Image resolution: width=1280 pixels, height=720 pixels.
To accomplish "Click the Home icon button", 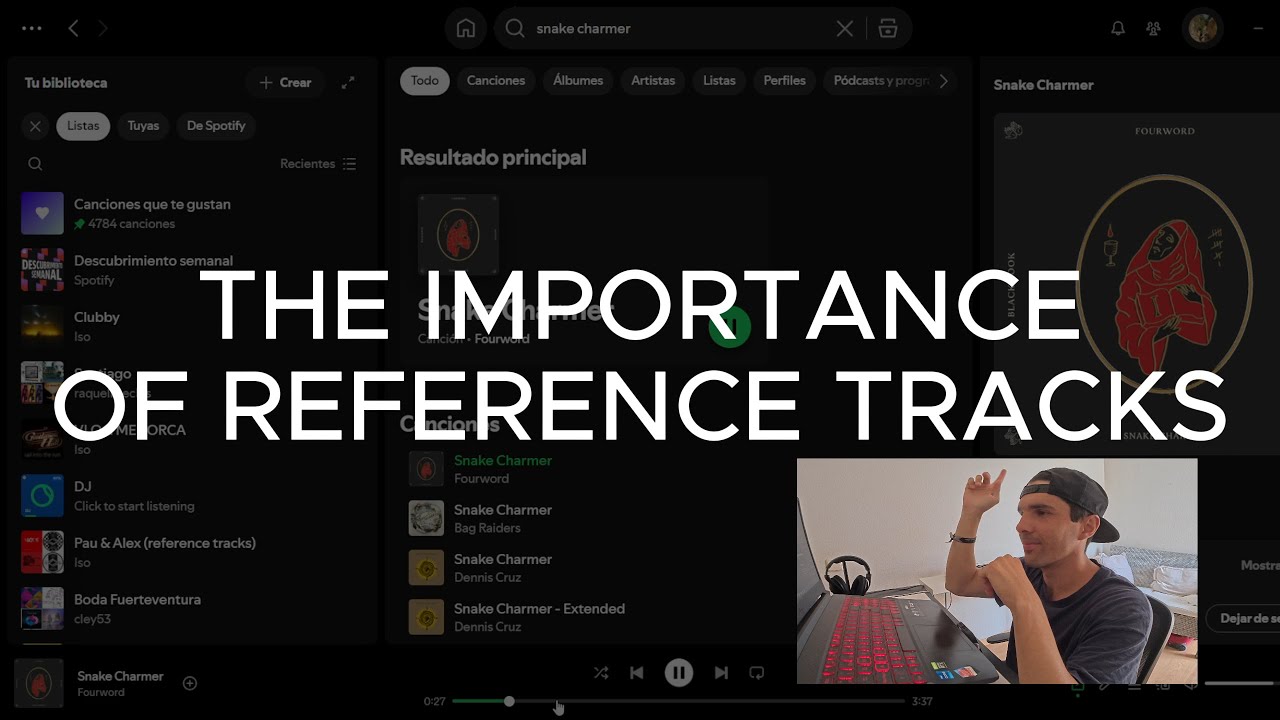I will pyautogui.click(x=466, y=29).
